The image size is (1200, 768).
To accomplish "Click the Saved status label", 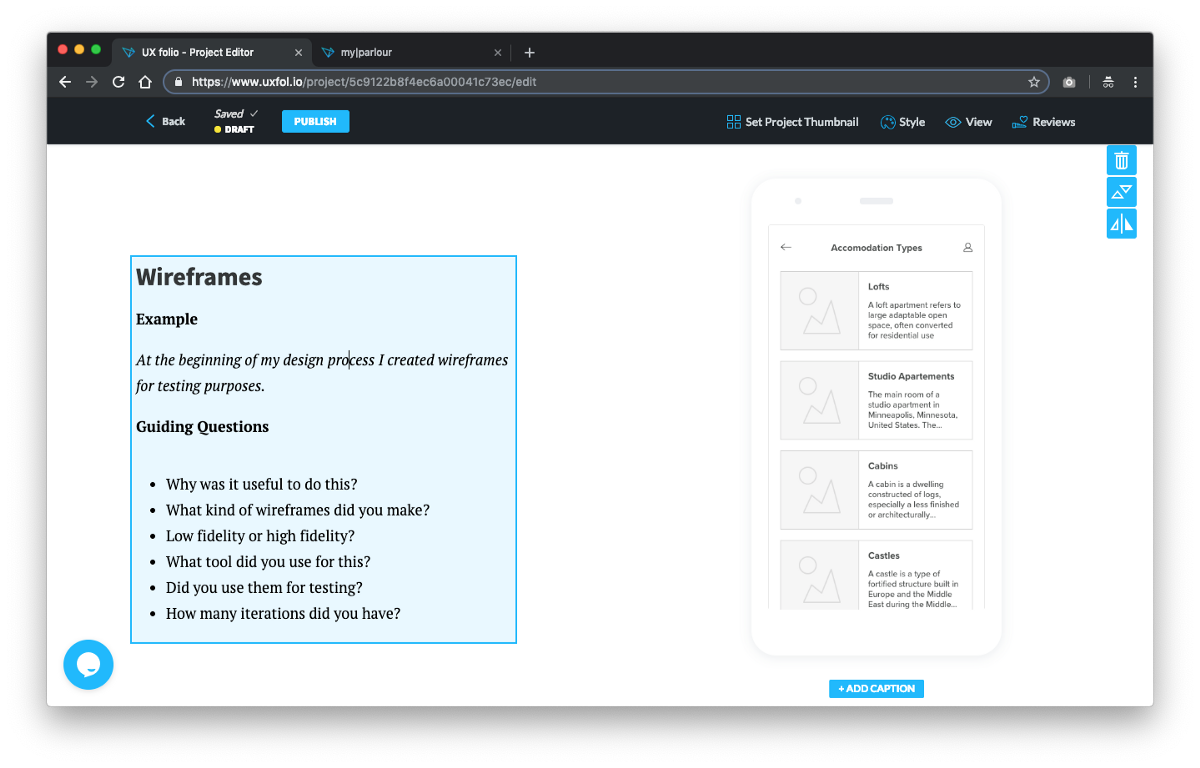I will pyautogui.click(x=236, y=114).
